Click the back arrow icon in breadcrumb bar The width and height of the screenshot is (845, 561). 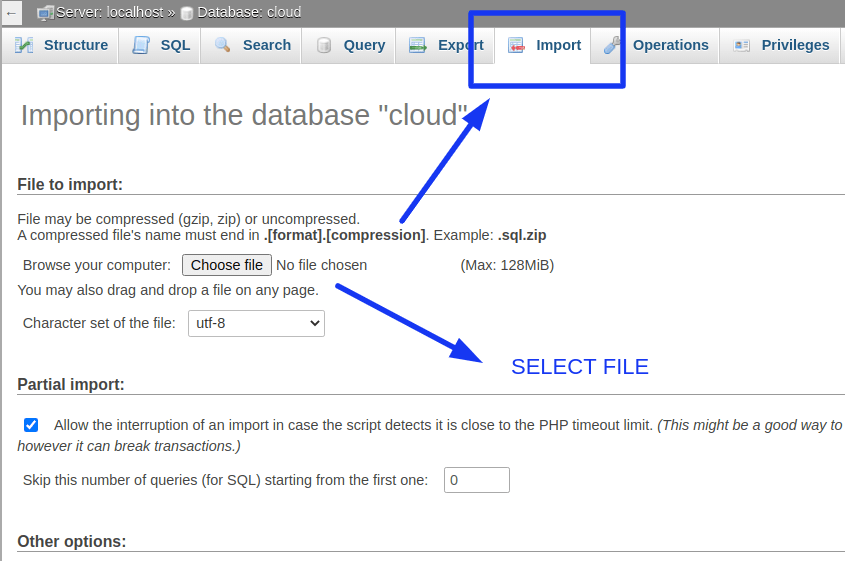(11, 13)
